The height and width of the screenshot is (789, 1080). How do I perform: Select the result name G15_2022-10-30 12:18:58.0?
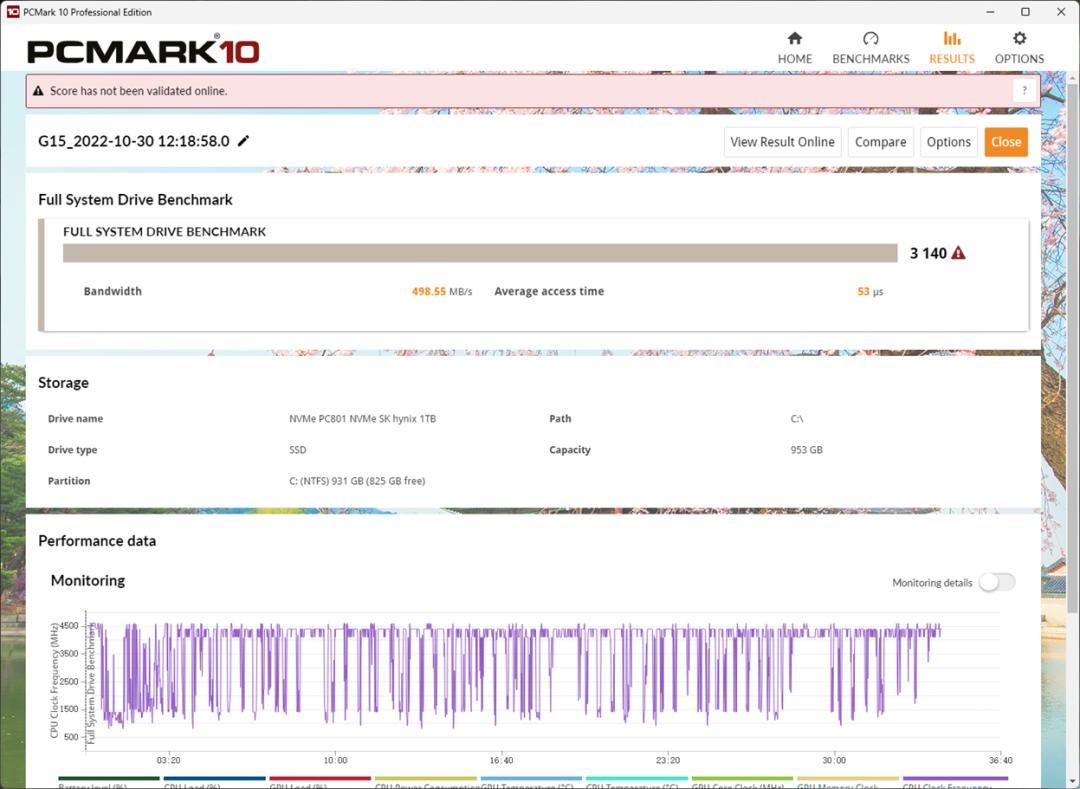pos(134,141)
